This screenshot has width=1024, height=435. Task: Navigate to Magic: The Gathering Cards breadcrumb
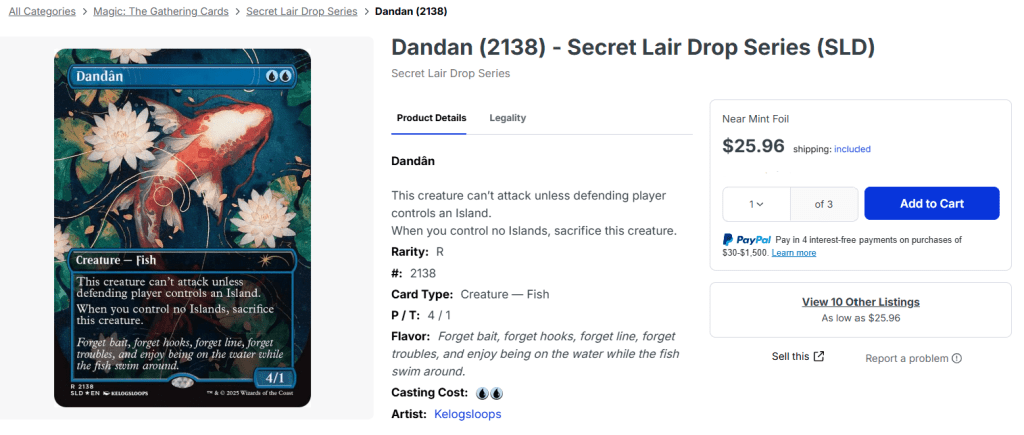point(161,12)
